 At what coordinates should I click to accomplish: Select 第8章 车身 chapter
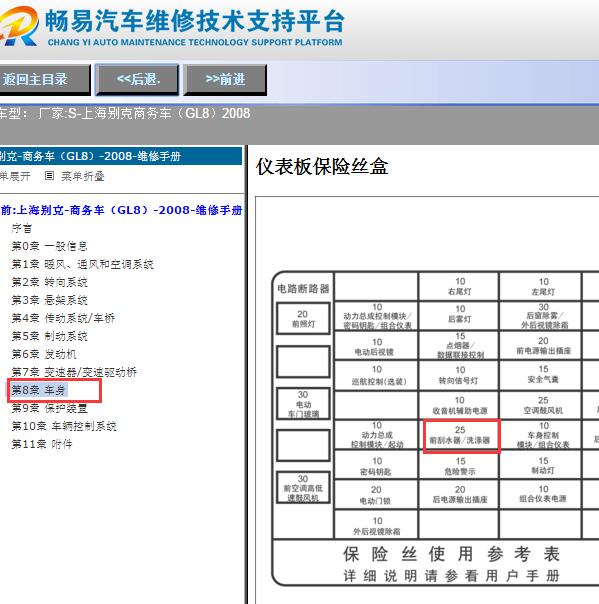(39, 390)
